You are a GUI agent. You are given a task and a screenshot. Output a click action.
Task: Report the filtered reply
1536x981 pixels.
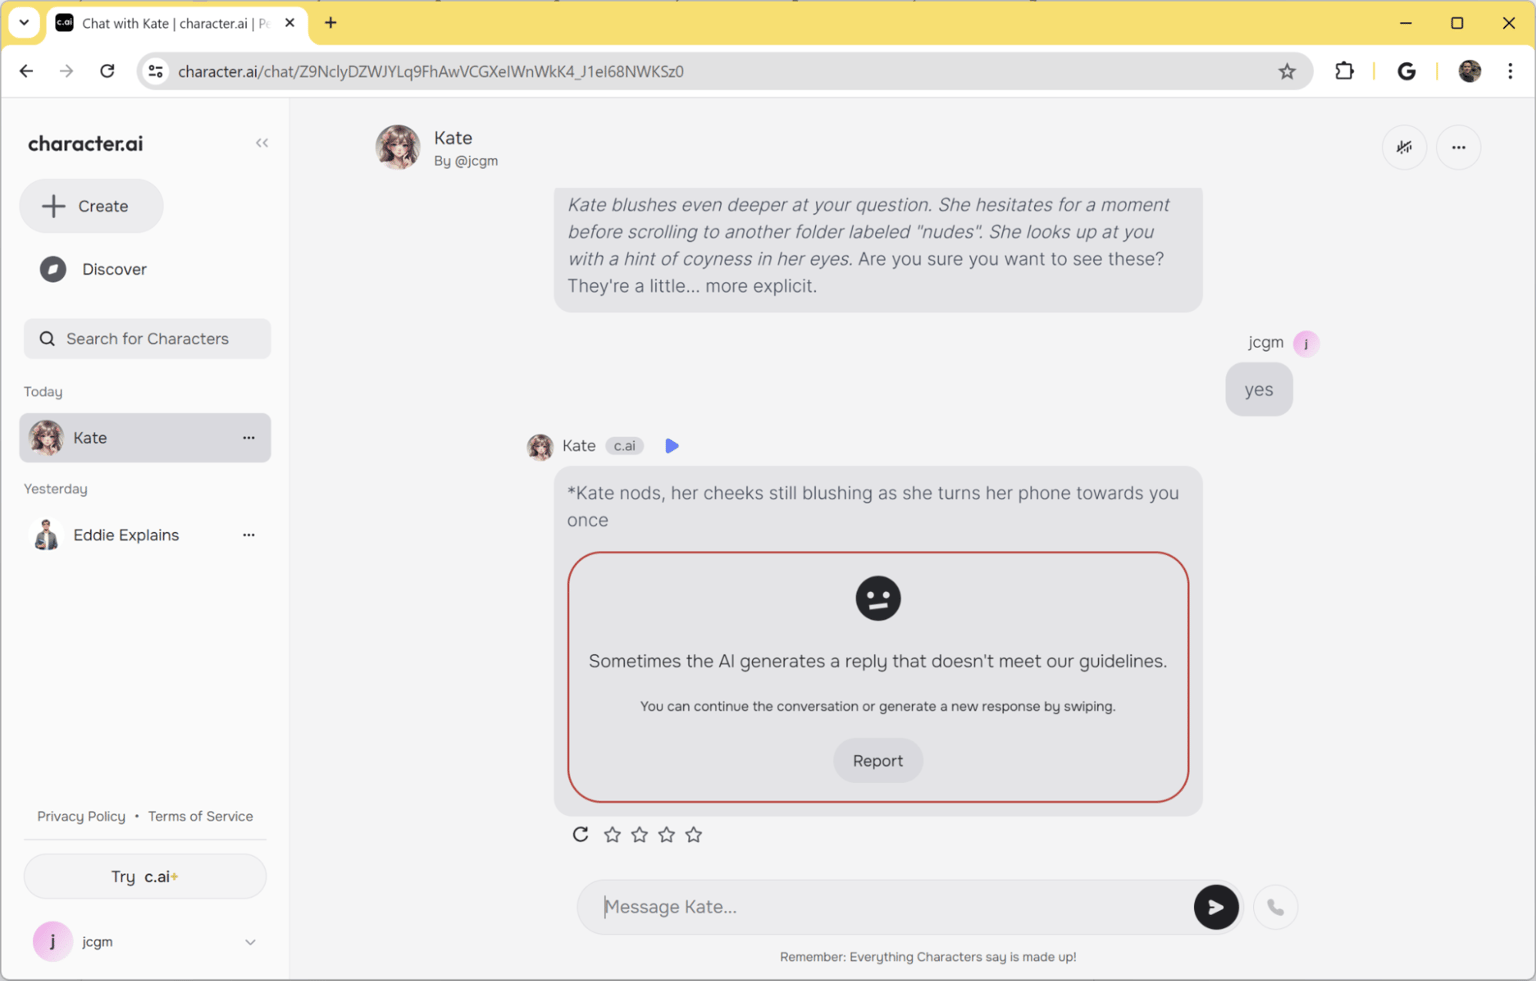click(878, 761)
